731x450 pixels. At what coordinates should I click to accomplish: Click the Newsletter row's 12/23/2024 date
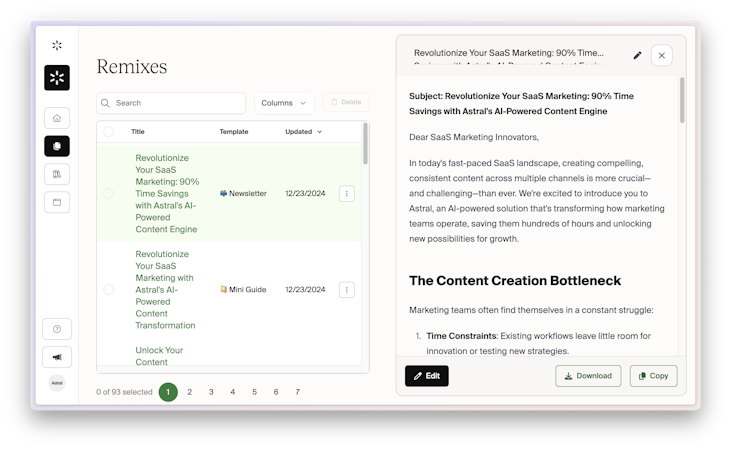pyautogui.click(x=305, y=193)
